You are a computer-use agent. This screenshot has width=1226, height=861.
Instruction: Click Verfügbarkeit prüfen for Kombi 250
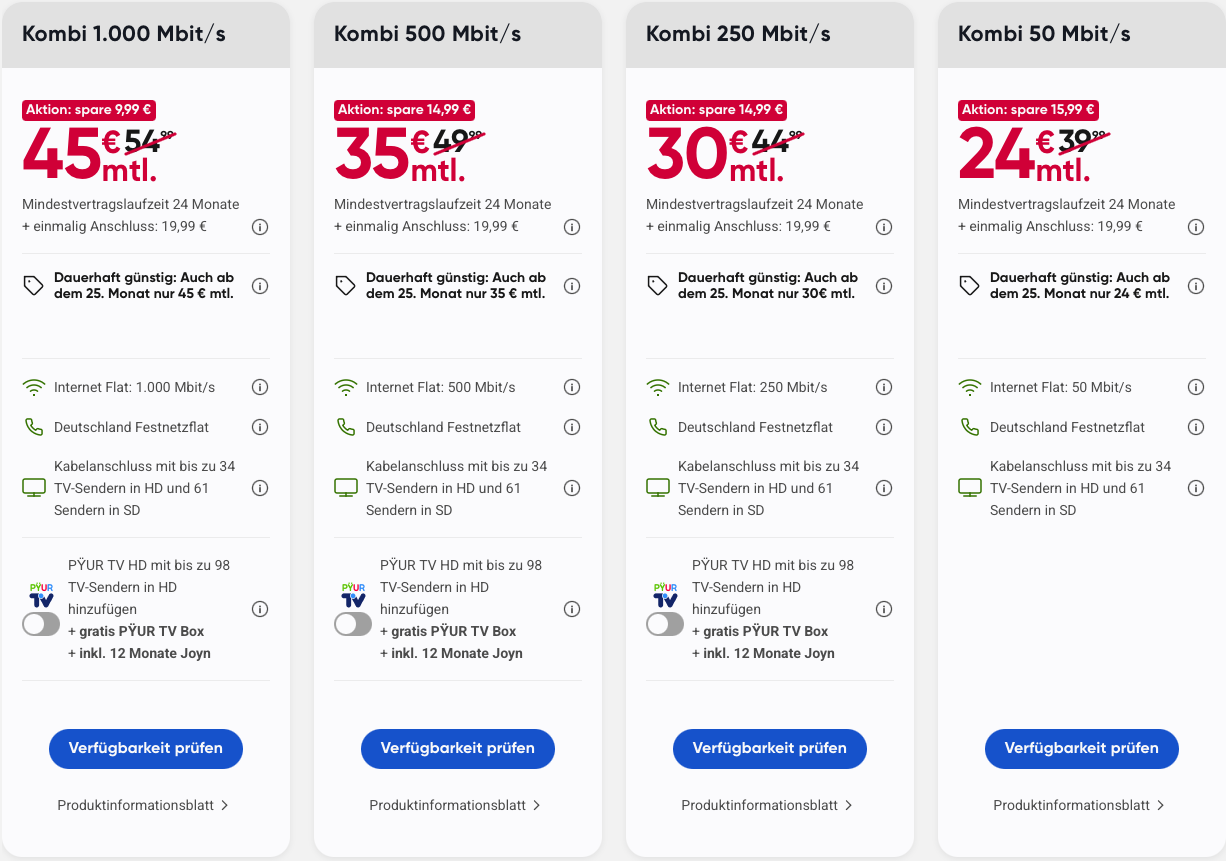coord(769,748)
